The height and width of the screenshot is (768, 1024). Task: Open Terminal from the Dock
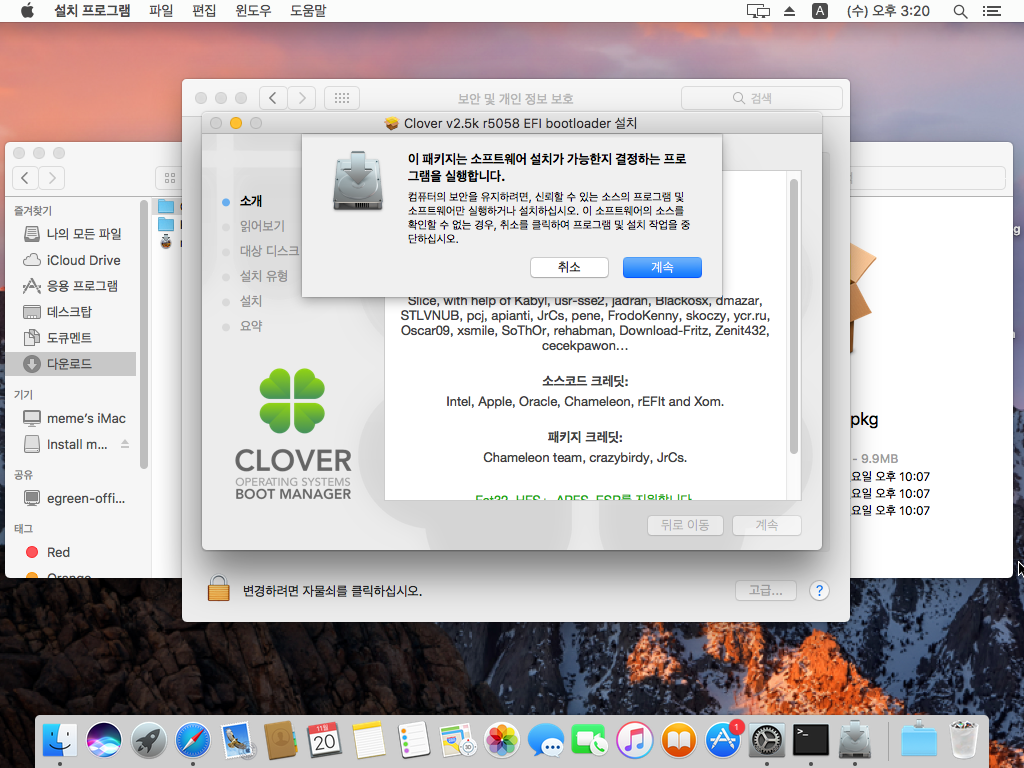[810, 741]
